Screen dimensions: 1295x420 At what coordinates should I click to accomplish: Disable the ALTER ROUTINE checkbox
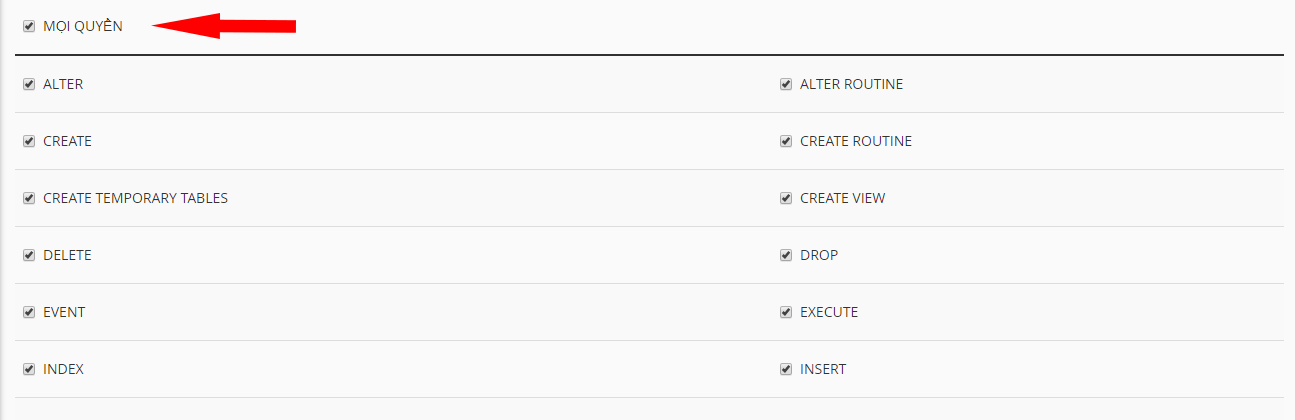point(786,85)
